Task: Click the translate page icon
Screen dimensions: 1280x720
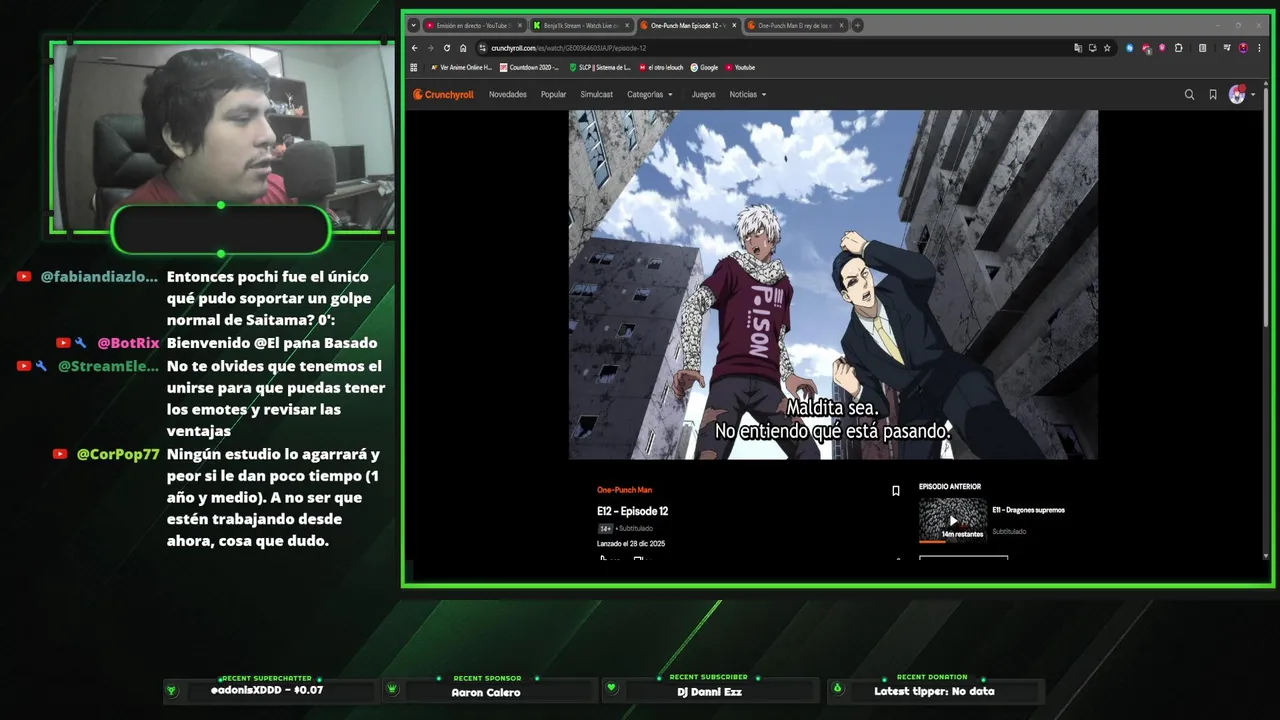Action: click(1078, 48)
